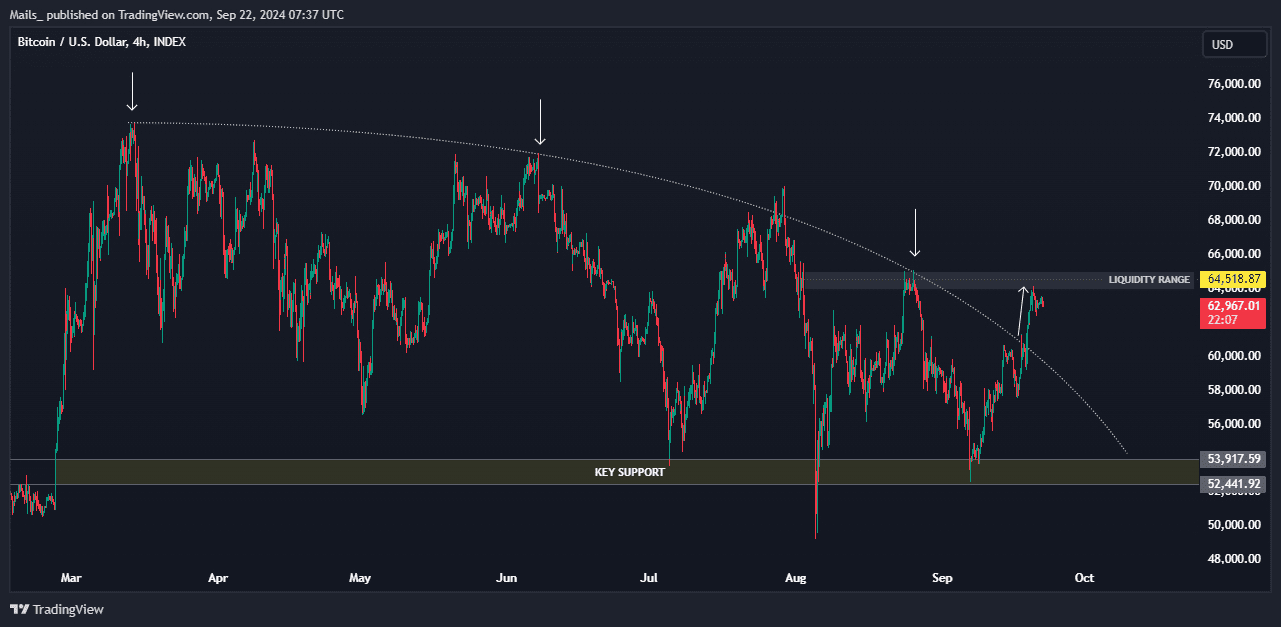Click the 68,000.00 price axis label

click(x=1236, y=220)
